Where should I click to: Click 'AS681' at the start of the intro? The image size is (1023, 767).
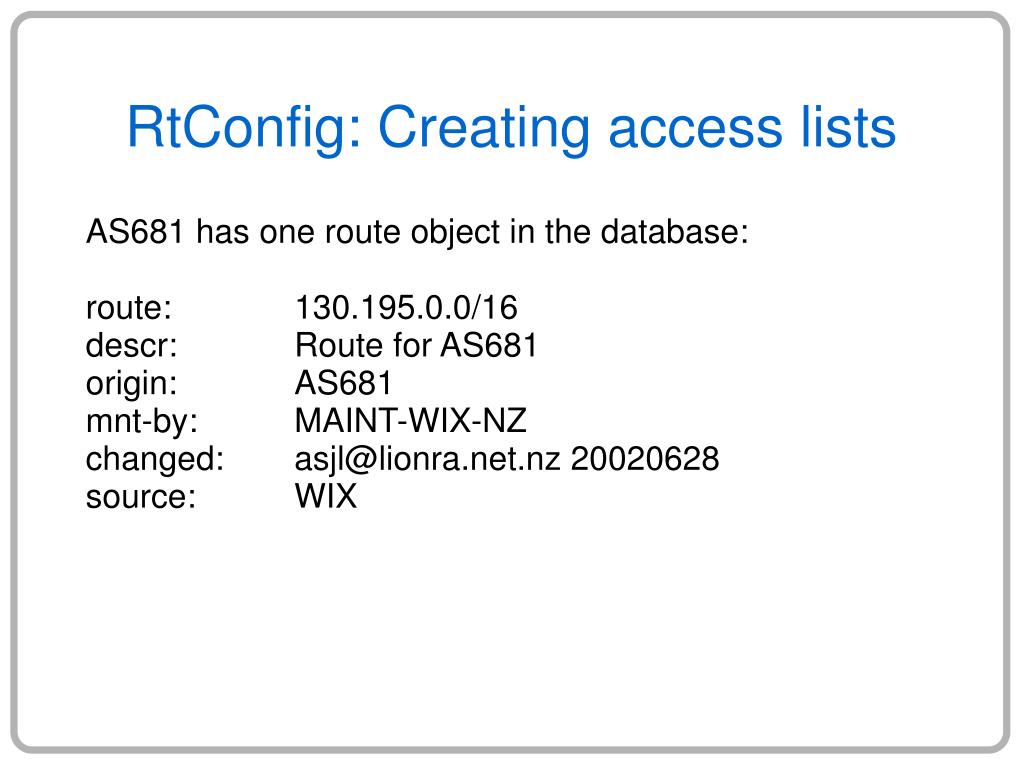click(x=135, y=232)
